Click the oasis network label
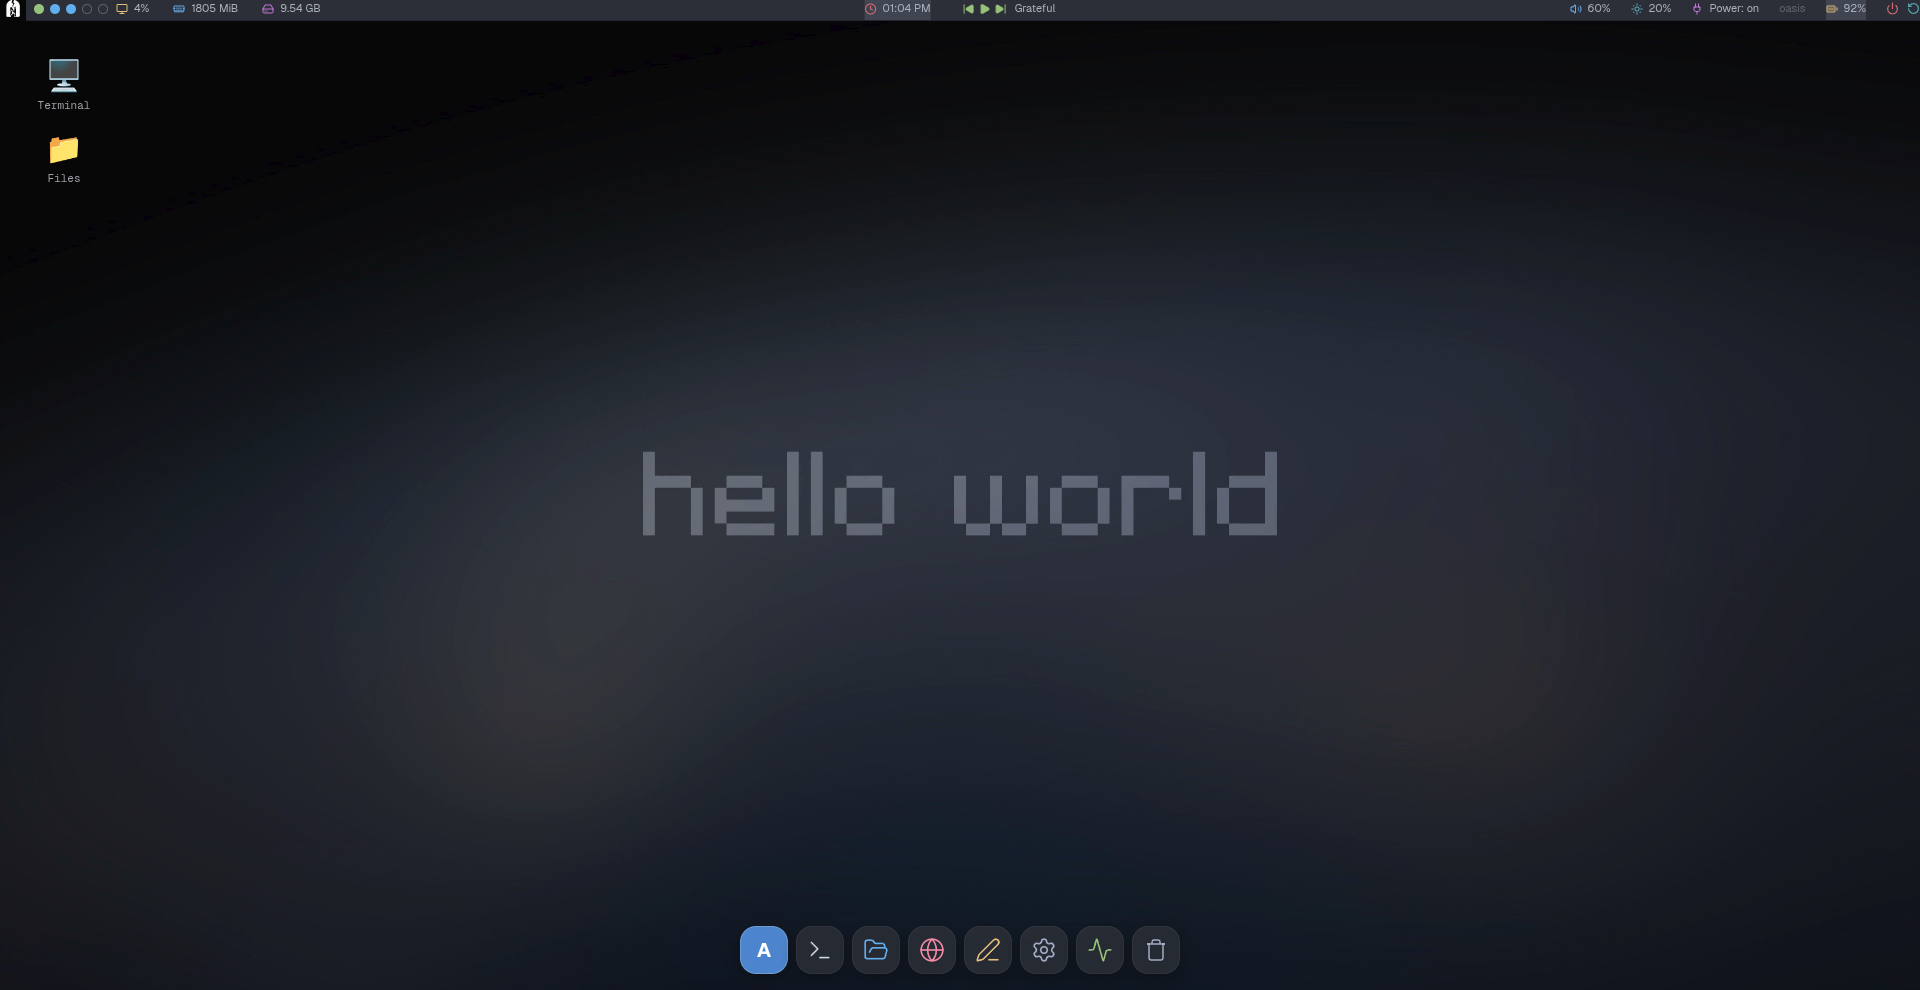 (x=1792, y=8)
